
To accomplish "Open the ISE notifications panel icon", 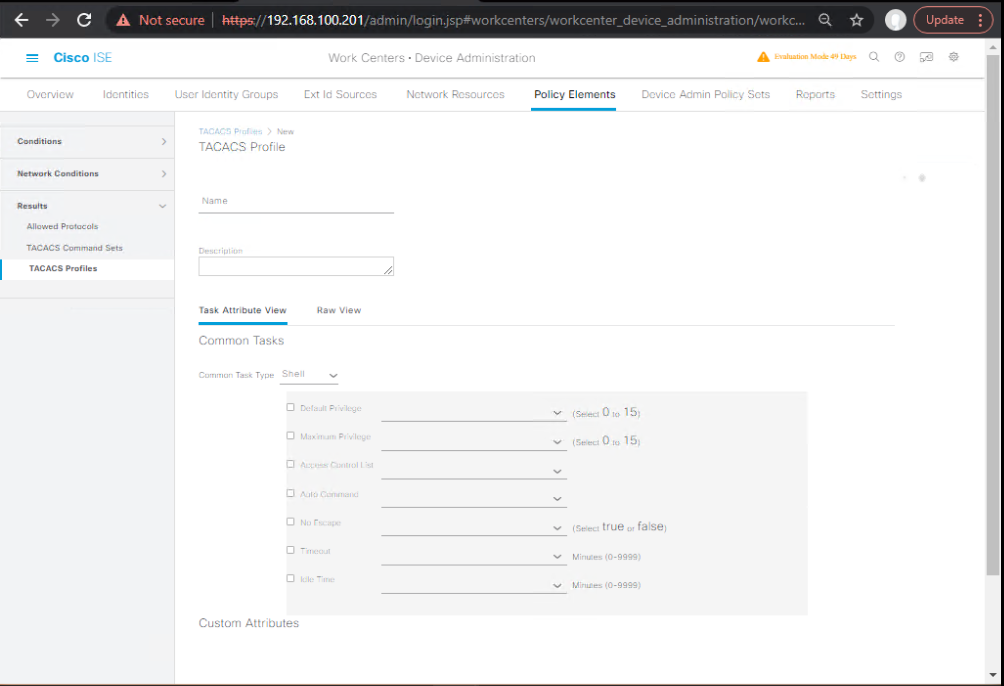I will [926, 57].
